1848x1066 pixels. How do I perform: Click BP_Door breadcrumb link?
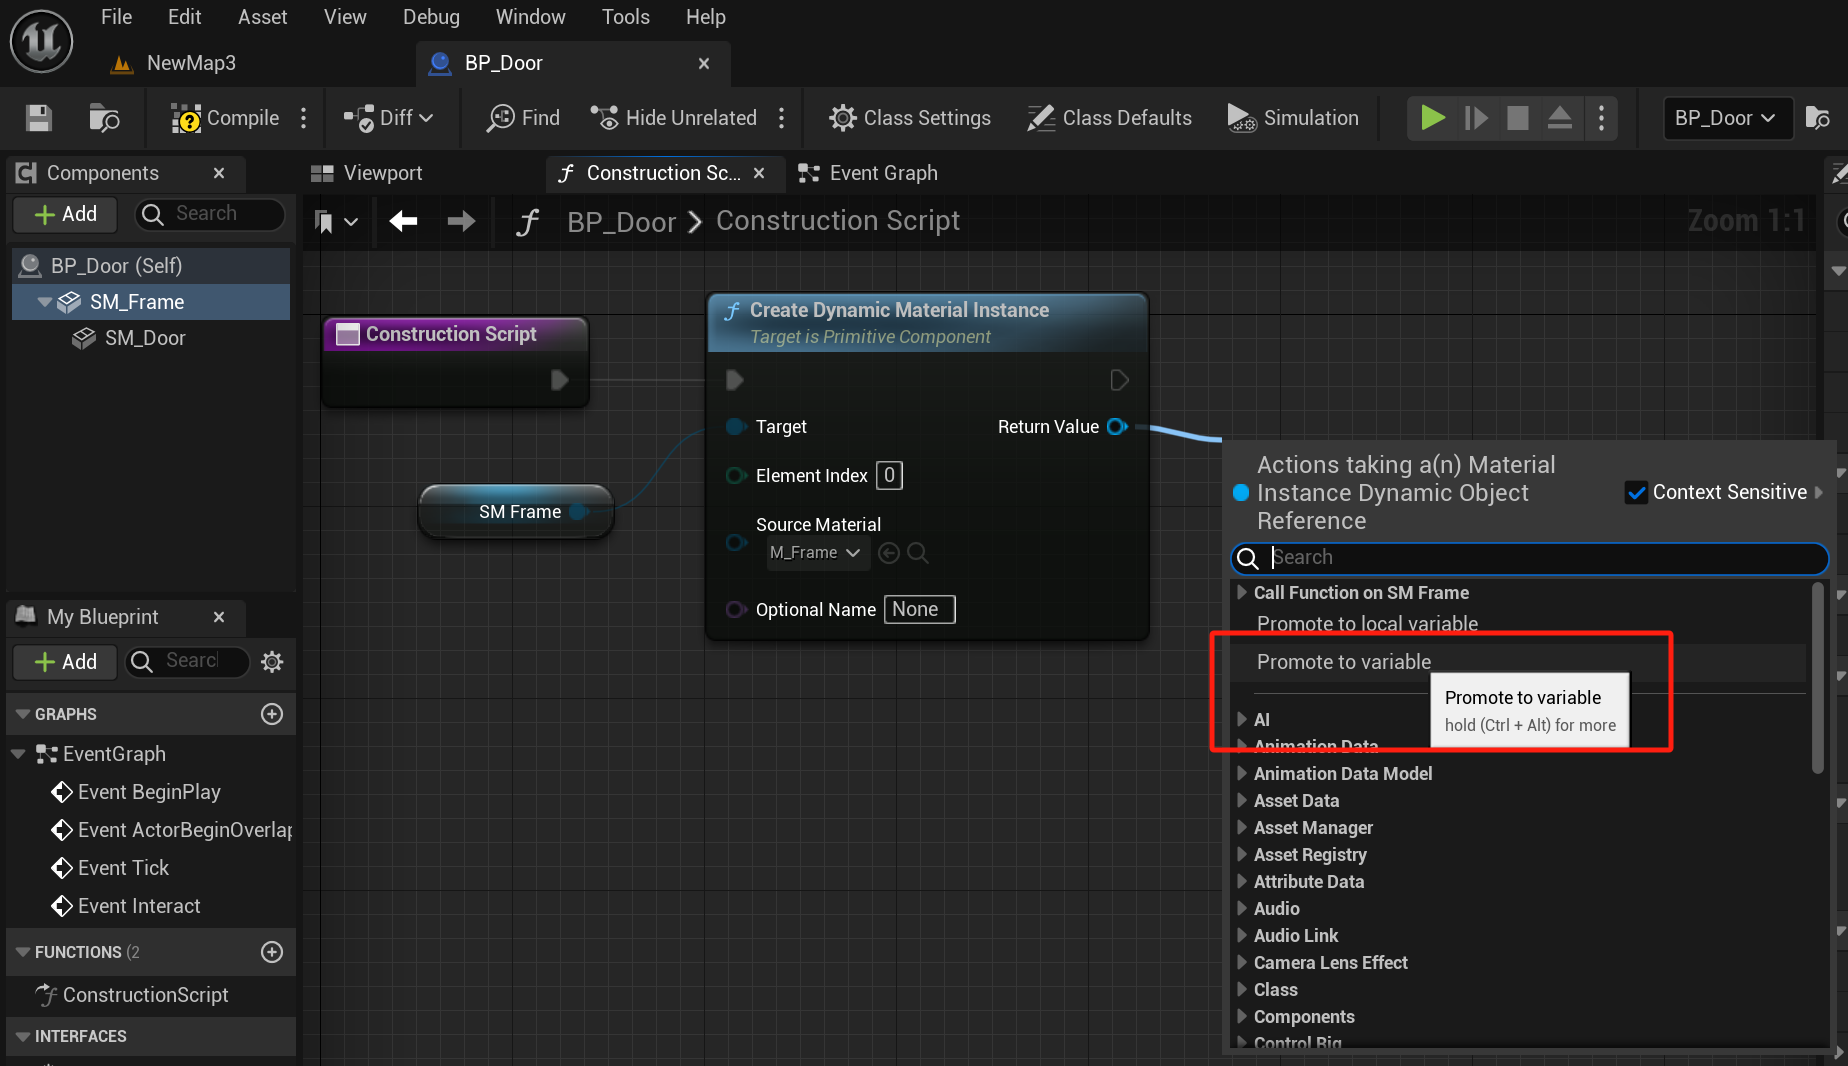[622, 221]
